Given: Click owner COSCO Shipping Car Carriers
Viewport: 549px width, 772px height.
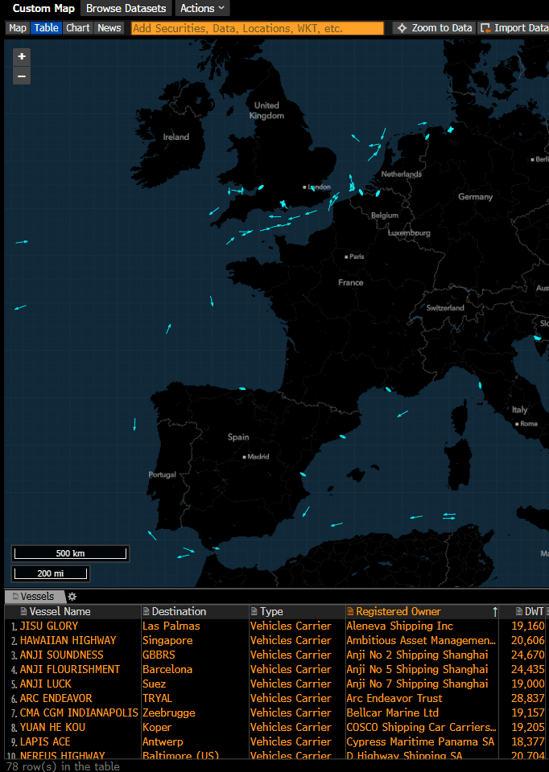Looking at the screenshot, I should click(421, 727).
